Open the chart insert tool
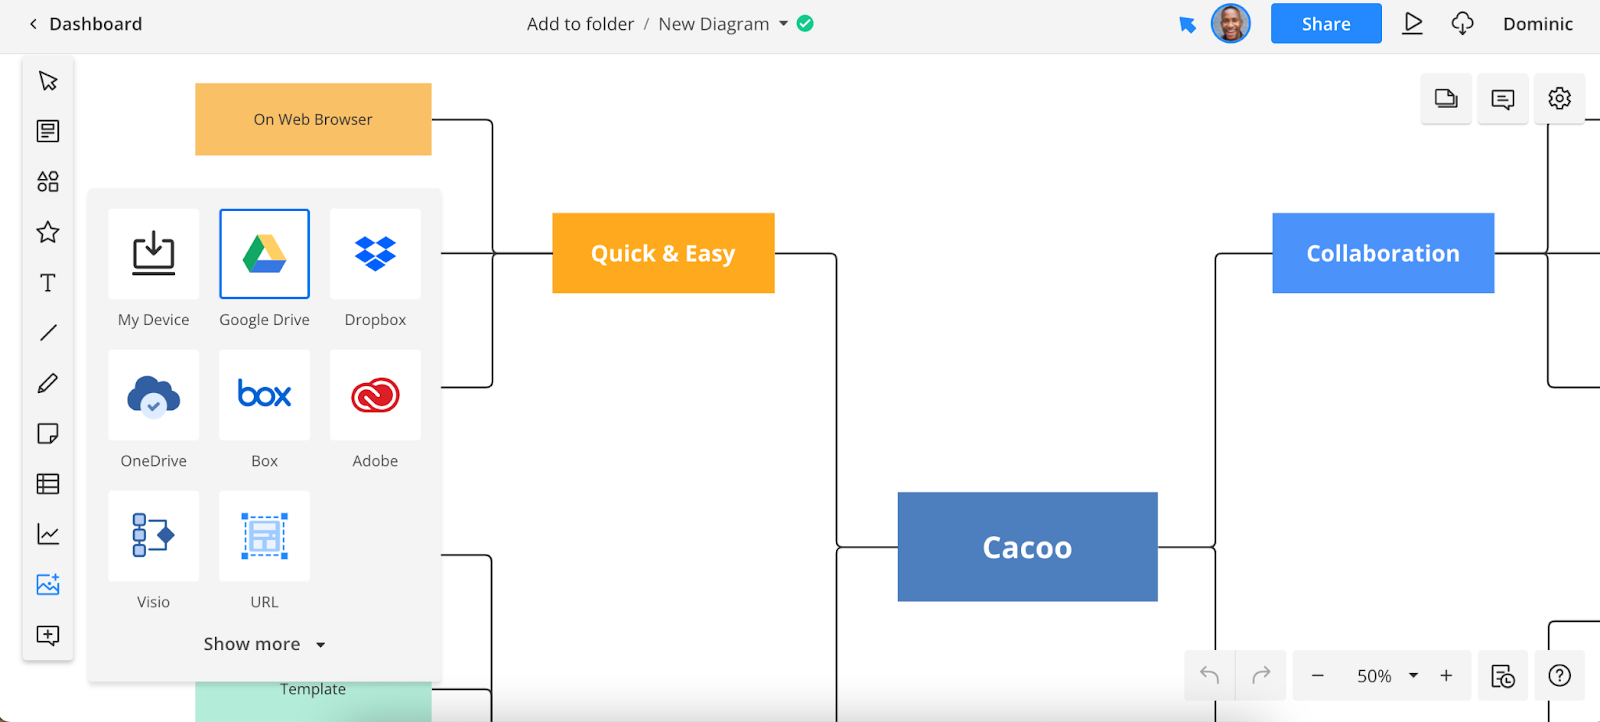 click(x=48, y=534)
